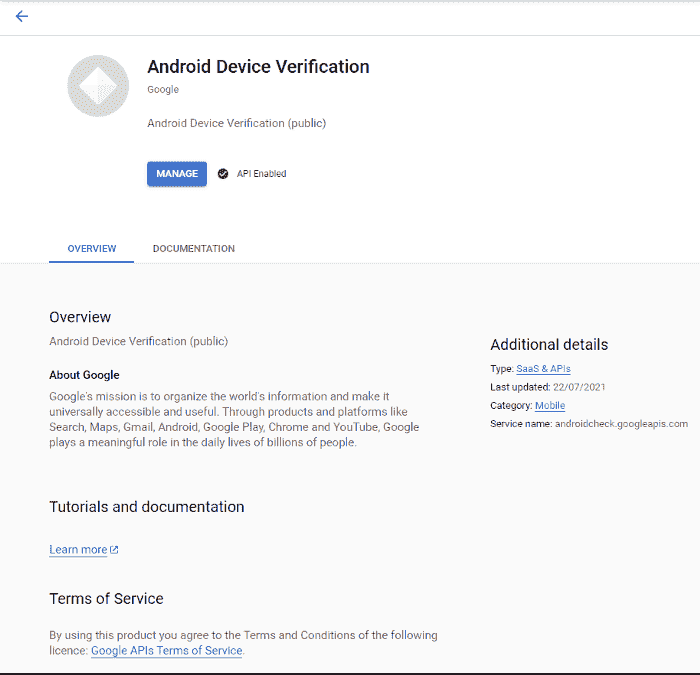Open the Mobile category link
The height and width of the screenshot is (675, 700).
(549, 405)
